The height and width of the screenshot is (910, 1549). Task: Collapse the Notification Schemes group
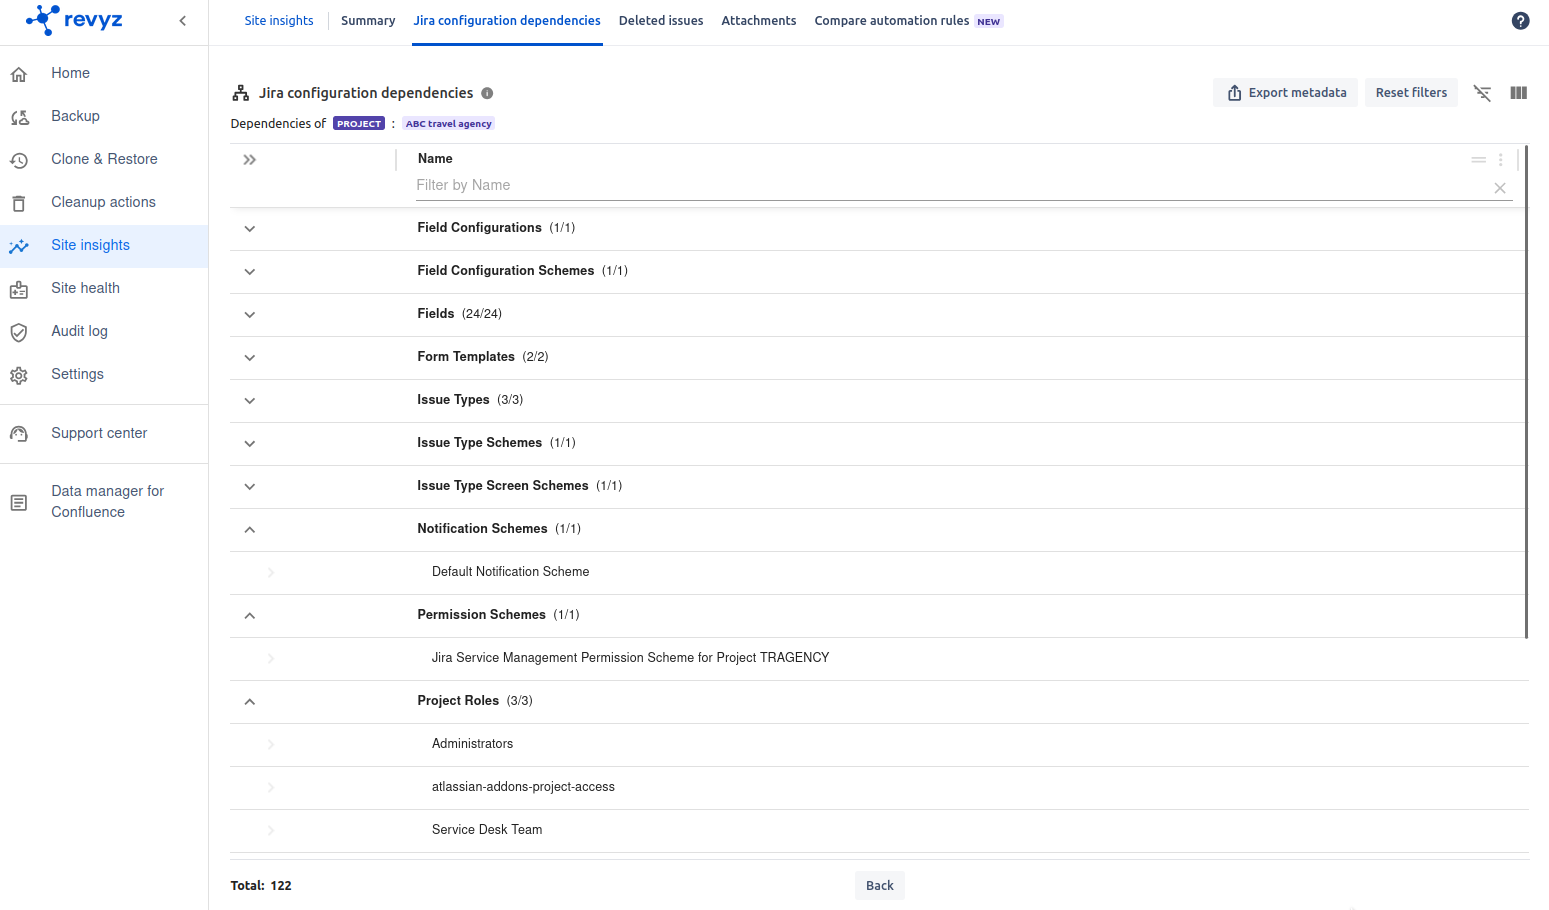point(250,529)
